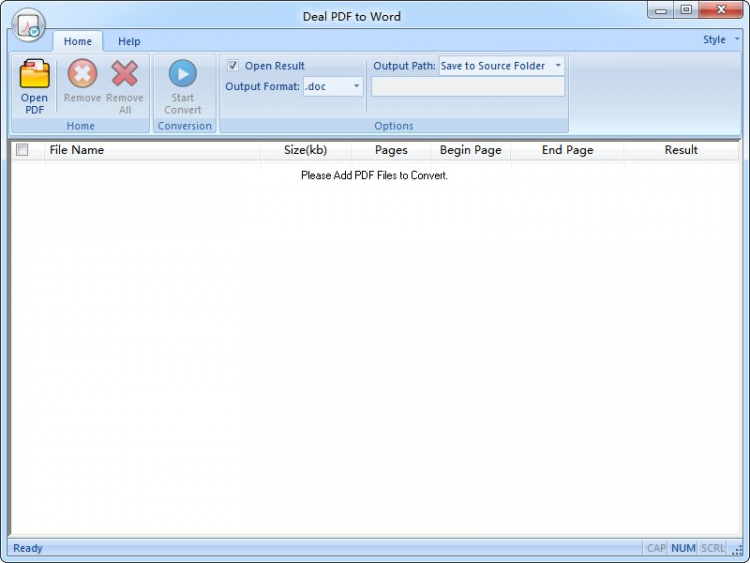Click the Start Convert play icon

[183, 74]
